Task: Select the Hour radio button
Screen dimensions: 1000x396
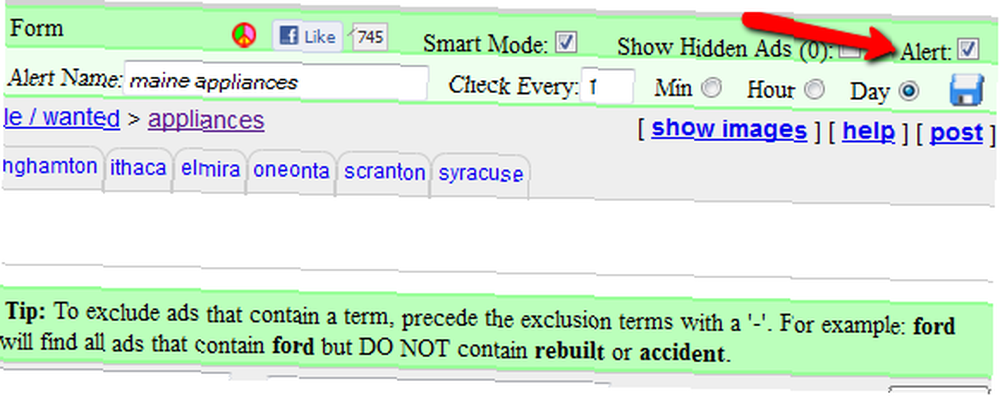Action: 814,90
